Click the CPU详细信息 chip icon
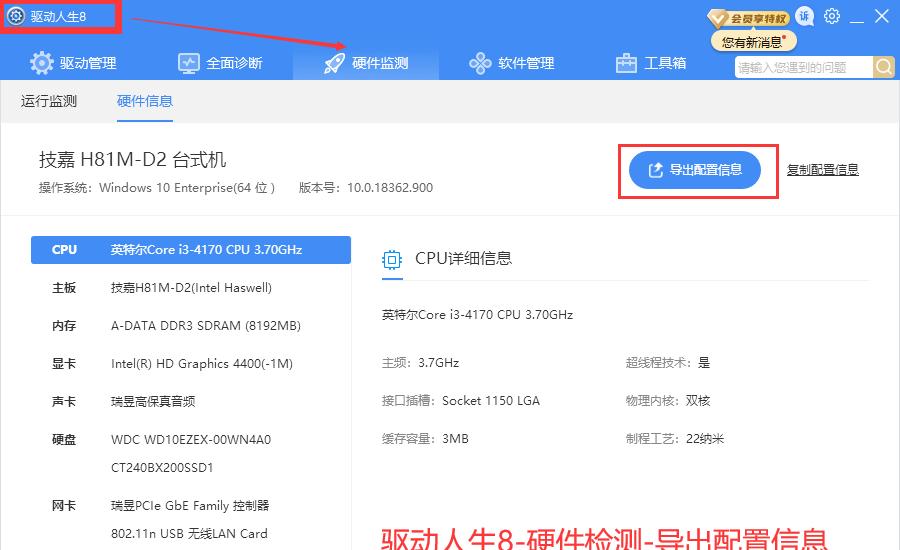 pos(392,260)
